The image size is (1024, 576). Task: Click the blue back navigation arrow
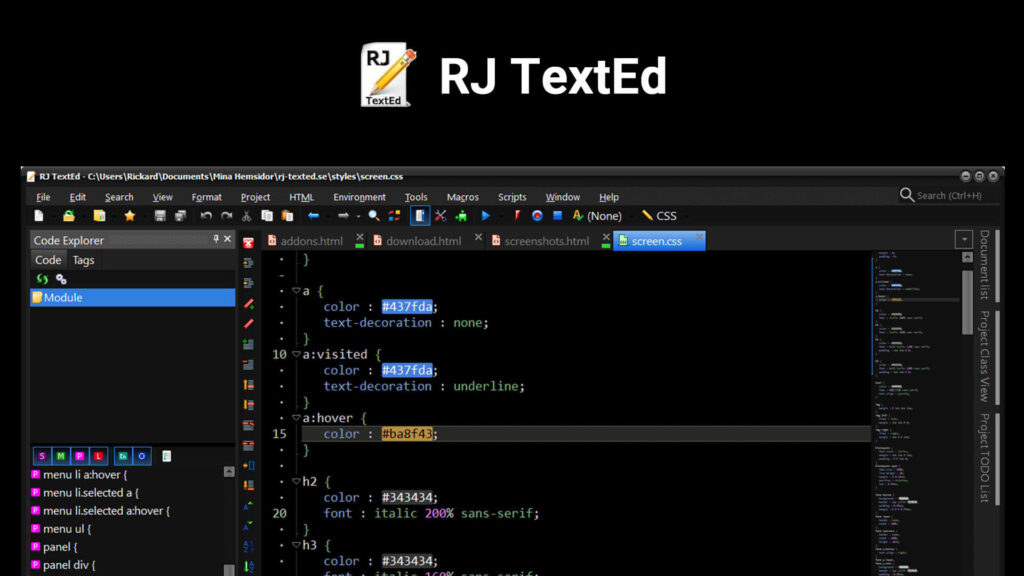pyautogui.click(x=313, y=216)
